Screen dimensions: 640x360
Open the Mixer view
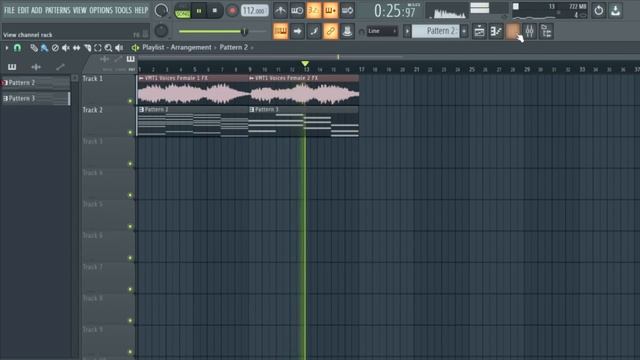point(529,31)
